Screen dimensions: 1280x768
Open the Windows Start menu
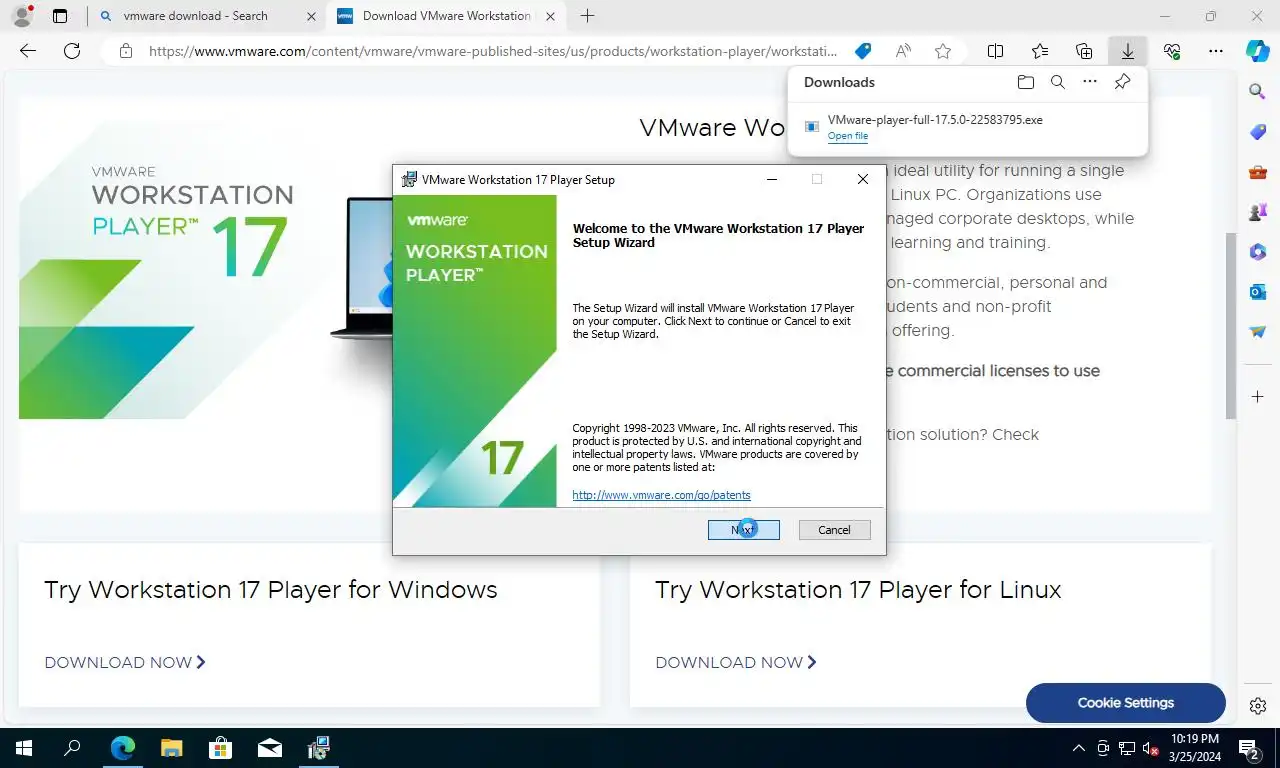tap(24, 748)
